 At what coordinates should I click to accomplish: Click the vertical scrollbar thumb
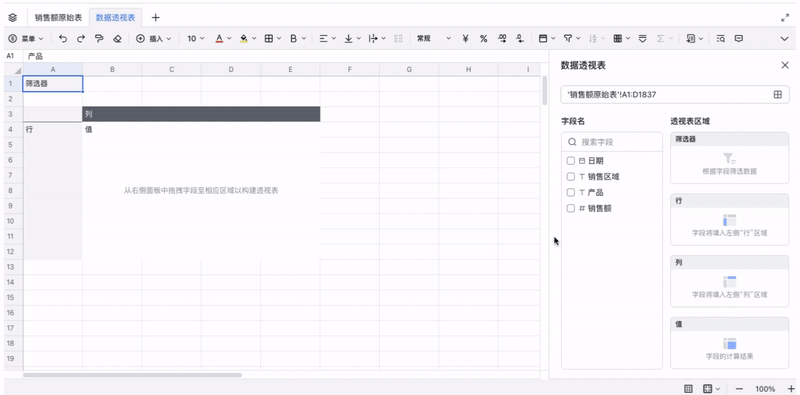[x=544, y=90]
